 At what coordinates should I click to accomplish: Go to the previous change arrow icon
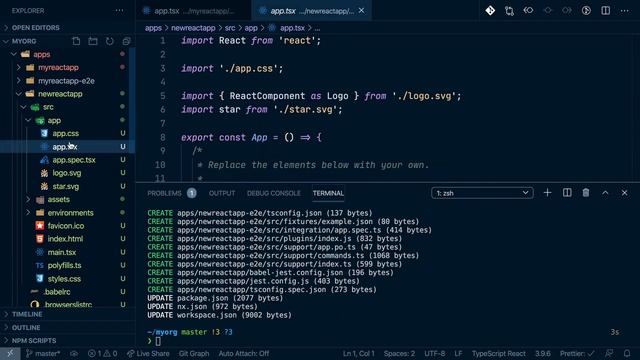pyautogui.click(x=528, y=11)
